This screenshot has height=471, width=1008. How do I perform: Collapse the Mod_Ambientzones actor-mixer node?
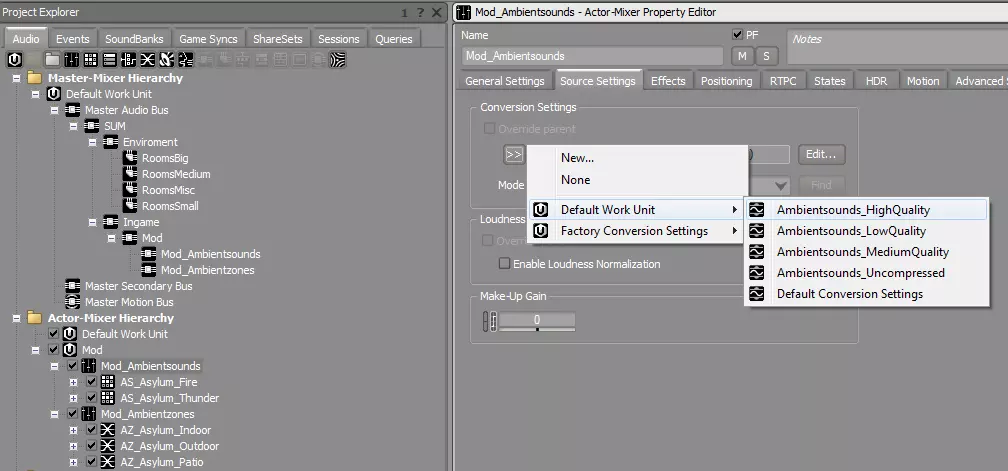click(55, 414)
